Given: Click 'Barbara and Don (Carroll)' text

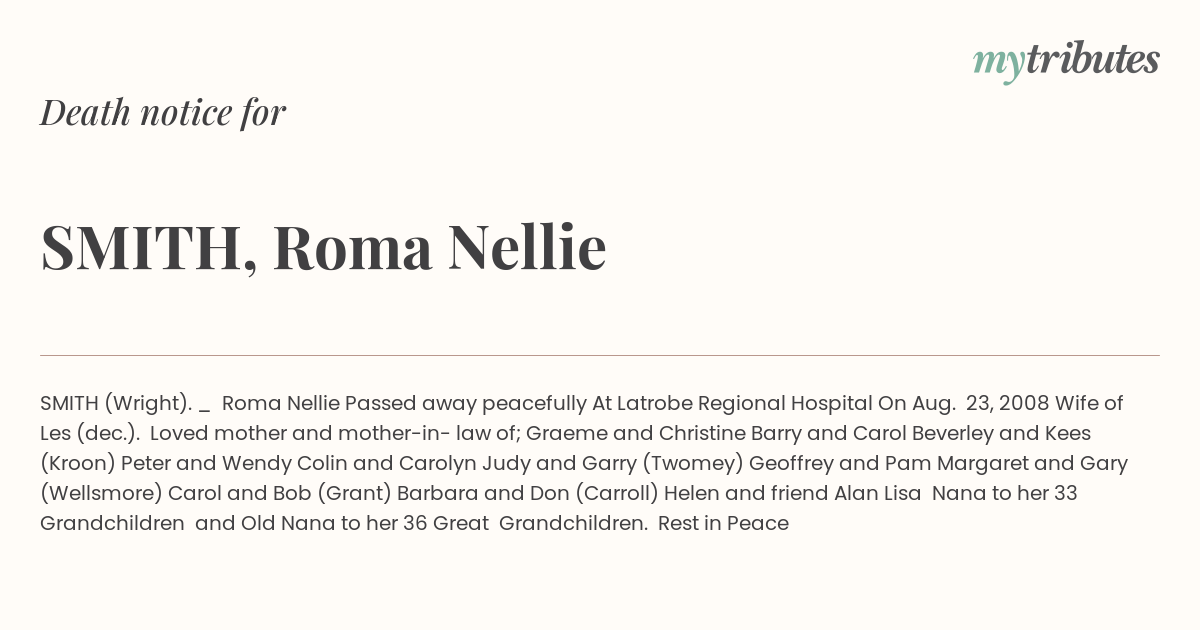Looking at the screenshot, I should (x=532, y=494).
